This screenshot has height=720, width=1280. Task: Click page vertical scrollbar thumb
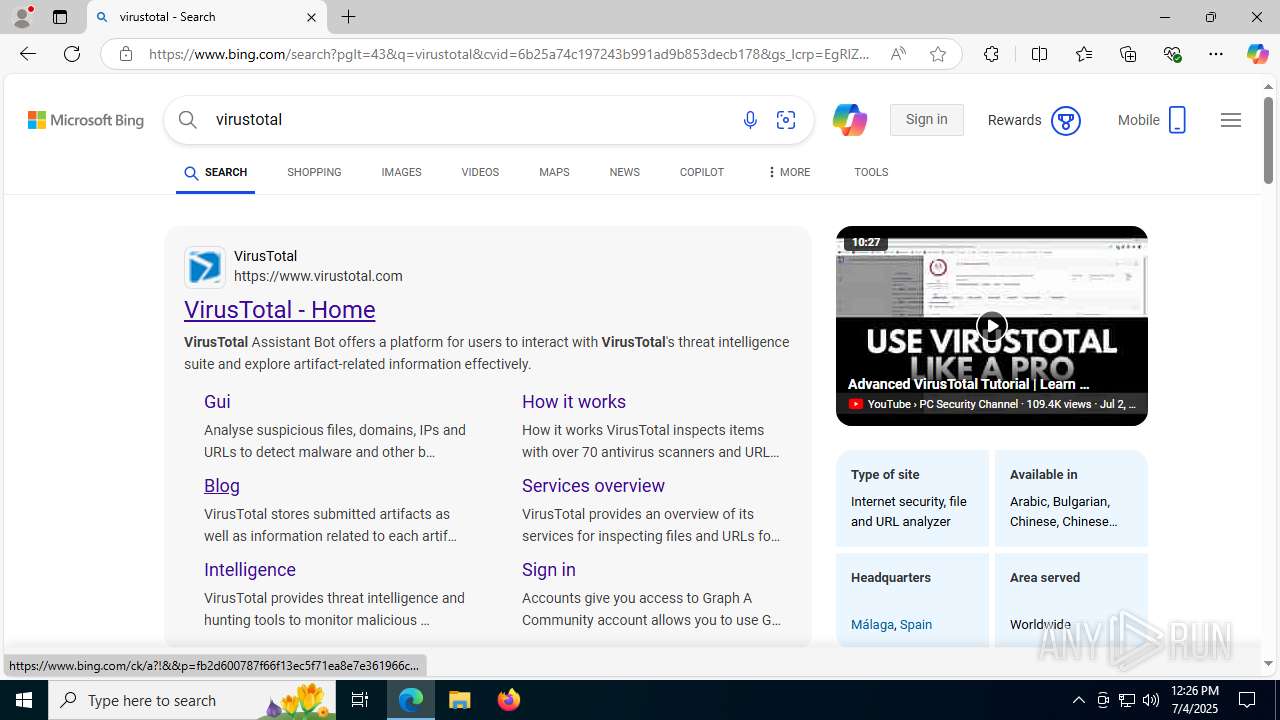(x=1268, y=140)
